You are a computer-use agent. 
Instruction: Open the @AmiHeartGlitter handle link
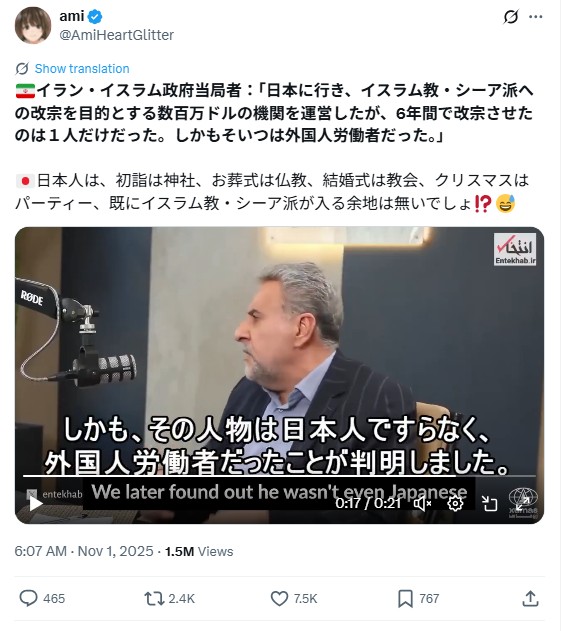(x=116, y=35)
